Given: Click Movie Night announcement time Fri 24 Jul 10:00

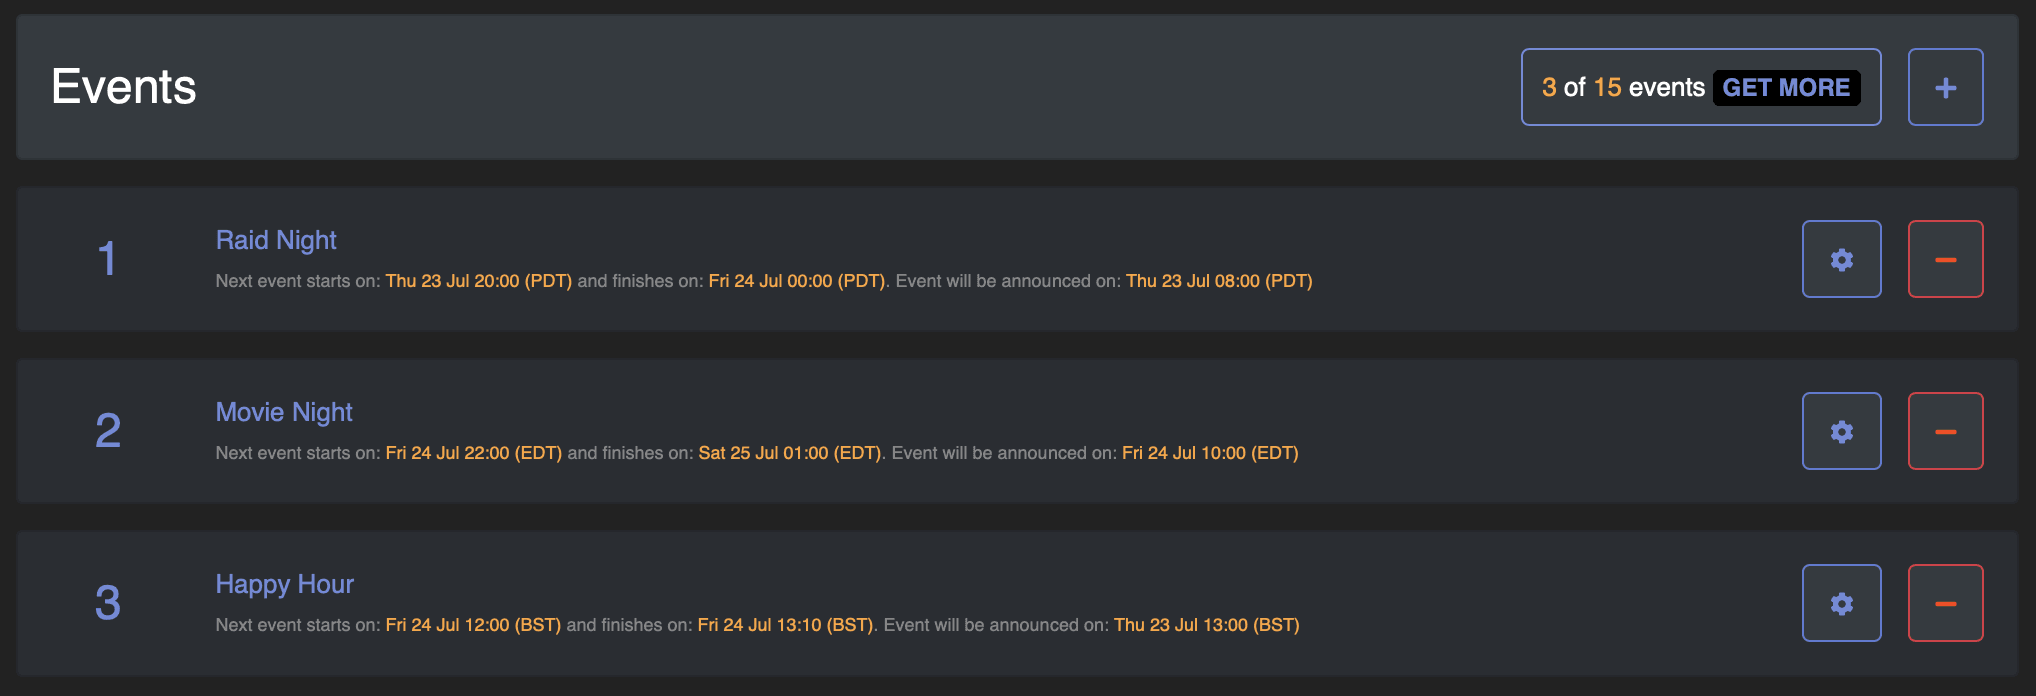Looking at the screenshot, I should pyautogui.click(x=1210, y=453).
